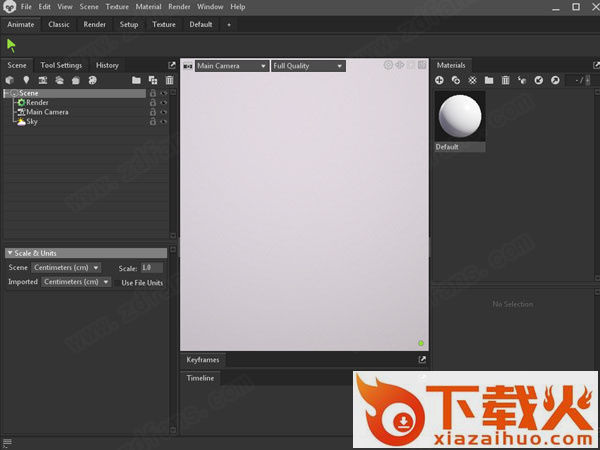
Task: Apply material to selected mesh
Action: tap(522, 80)
